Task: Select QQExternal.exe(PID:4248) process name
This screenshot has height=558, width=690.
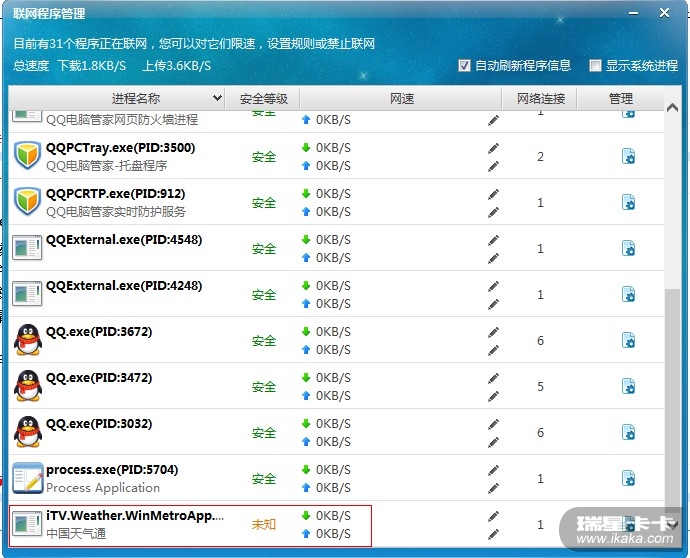Action: pos(124,286)
